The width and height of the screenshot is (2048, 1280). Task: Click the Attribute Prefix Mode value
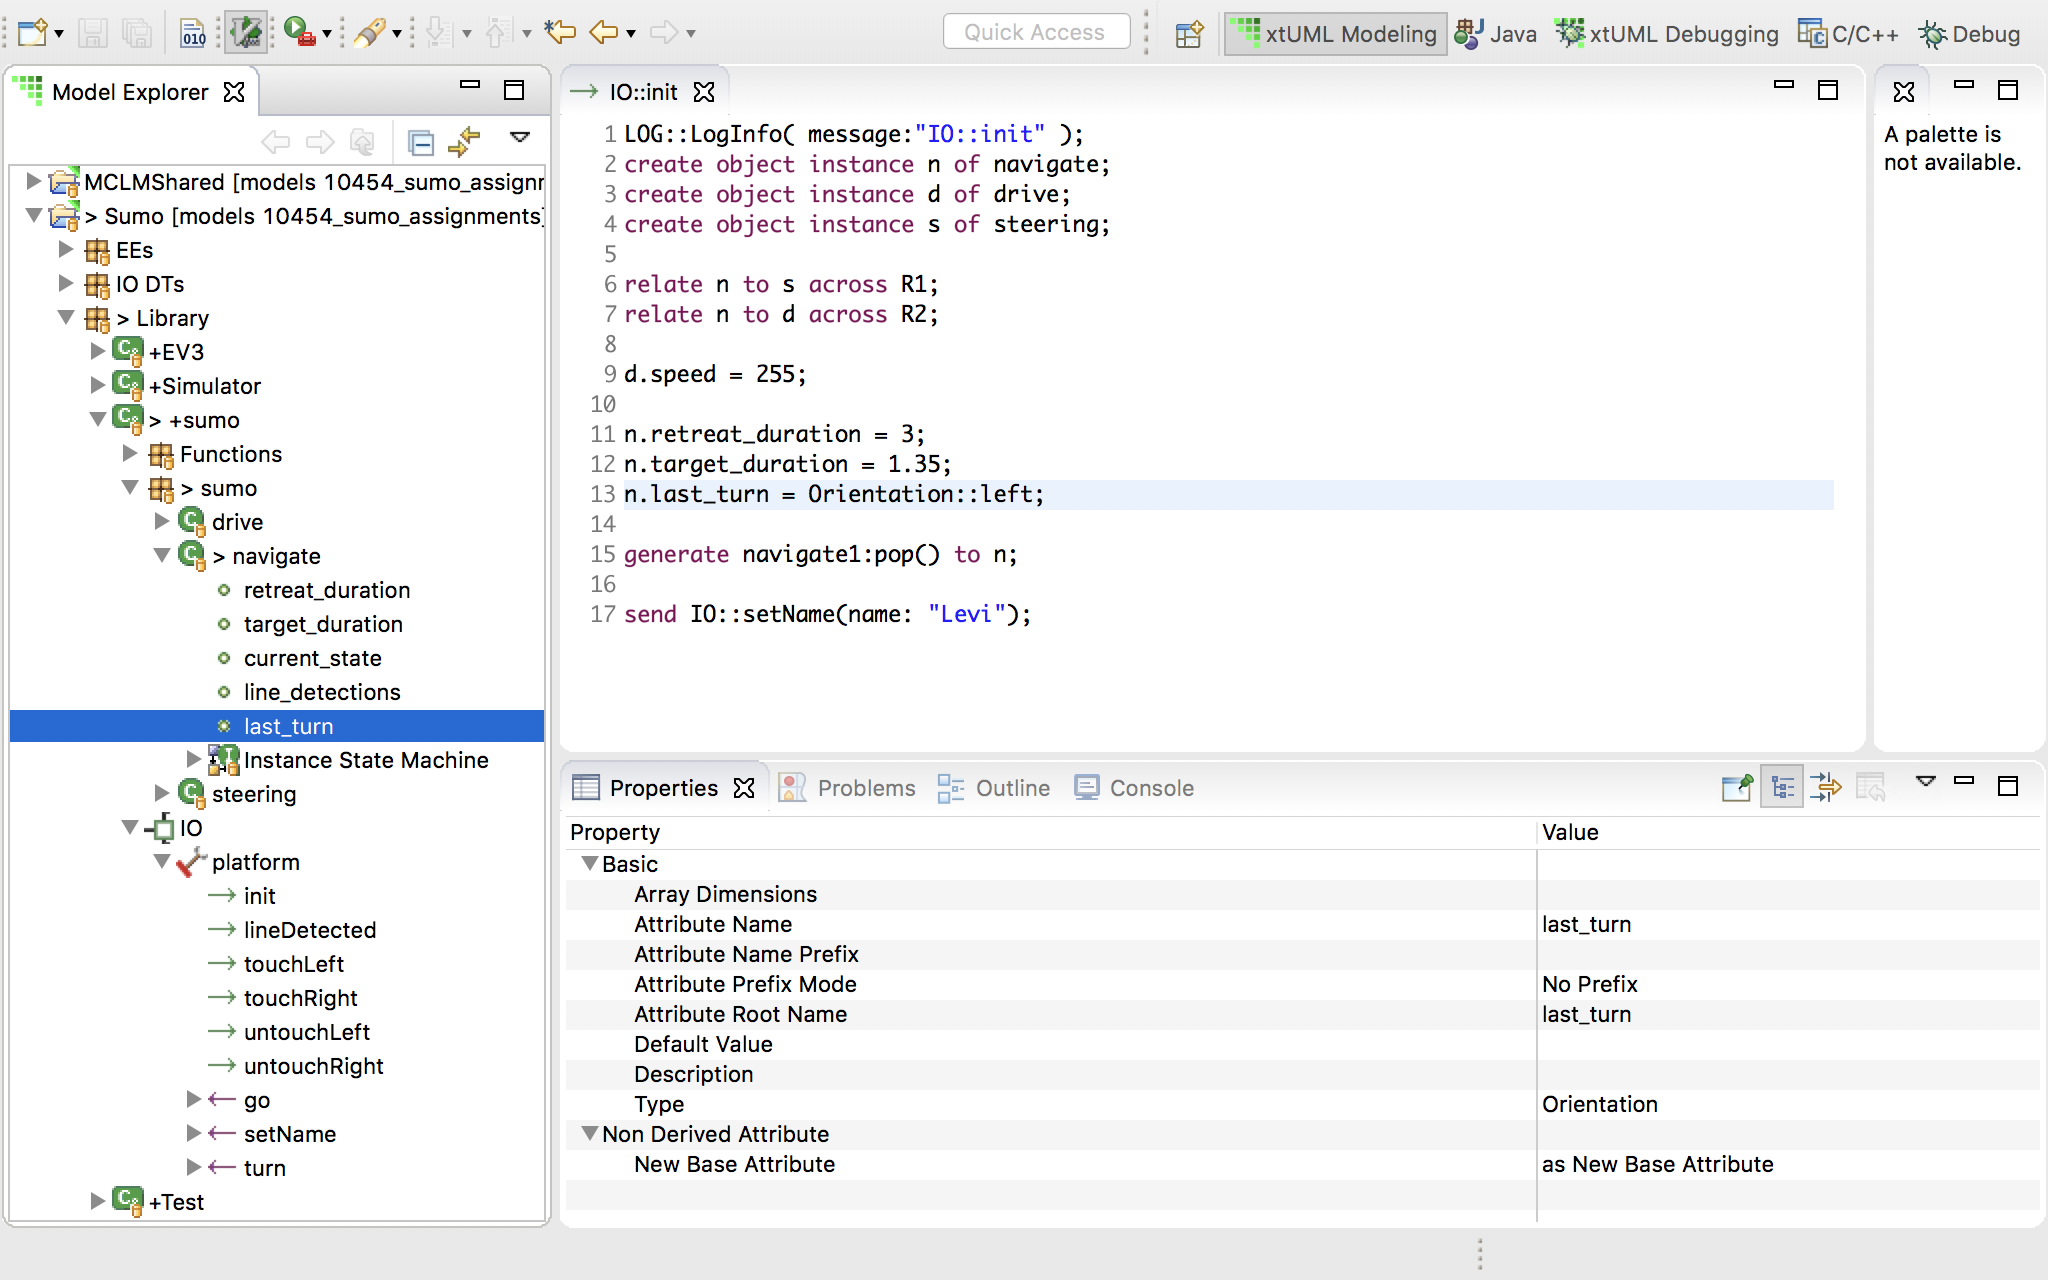(x=1590, y=984)
